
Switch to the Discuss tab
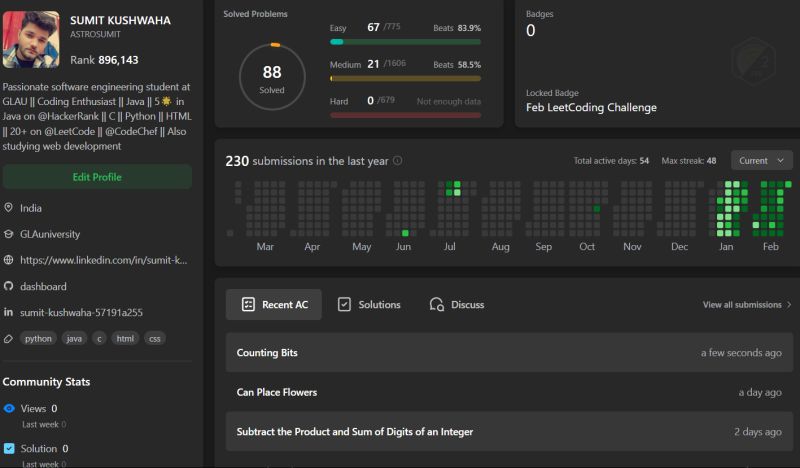[457, 304]
